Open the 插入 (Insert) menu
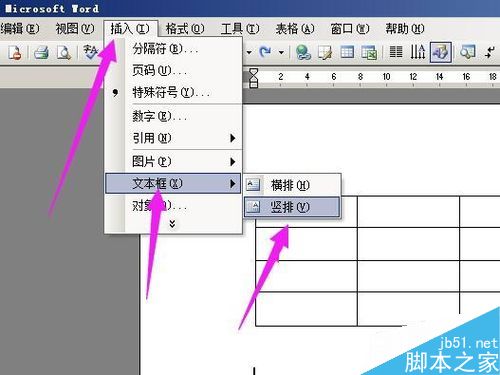500x375 pixels. click(130, 29)
